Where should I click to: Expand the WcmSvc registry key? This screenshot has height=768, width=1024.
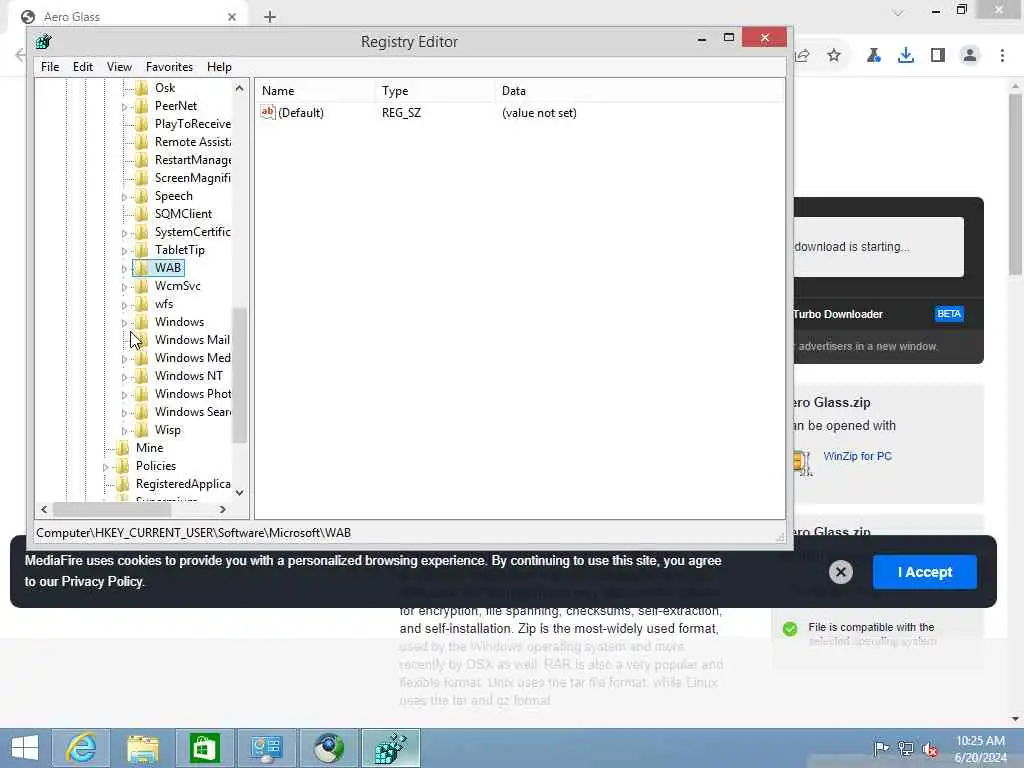coord(124,287)
